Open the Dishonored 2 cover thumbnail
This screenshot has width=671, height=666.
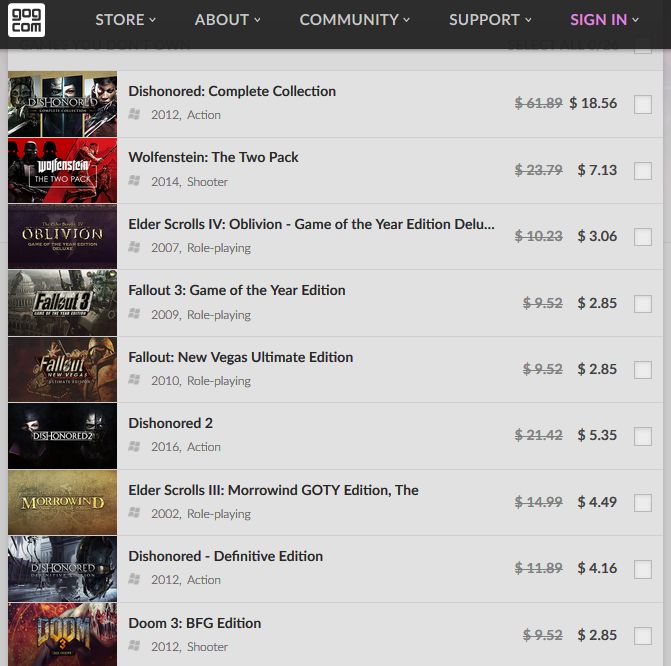tap(62, 436)
